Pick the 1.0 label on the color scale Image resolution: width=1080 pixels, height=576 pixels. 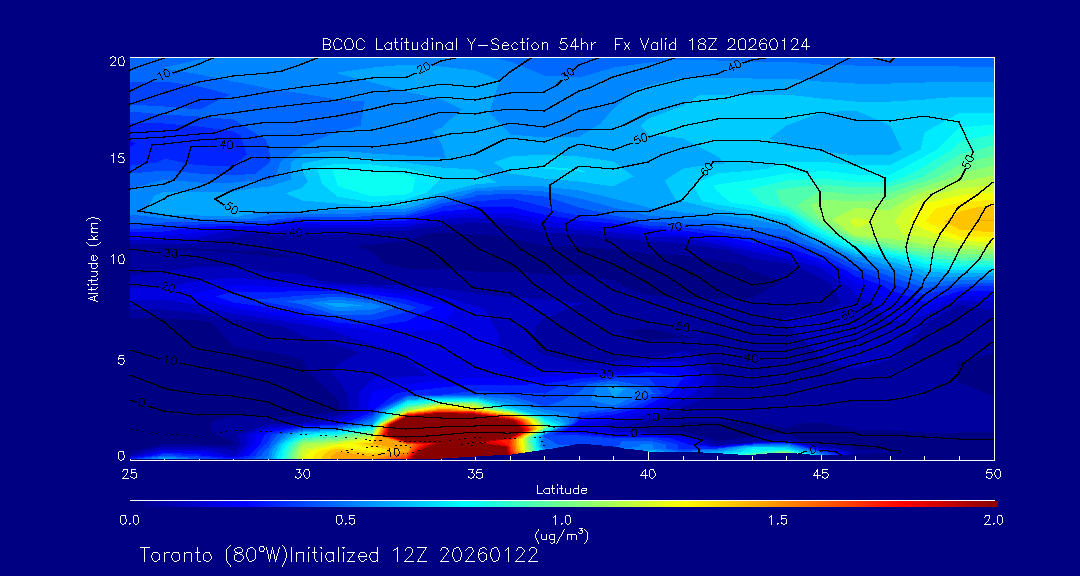[561, 520]
